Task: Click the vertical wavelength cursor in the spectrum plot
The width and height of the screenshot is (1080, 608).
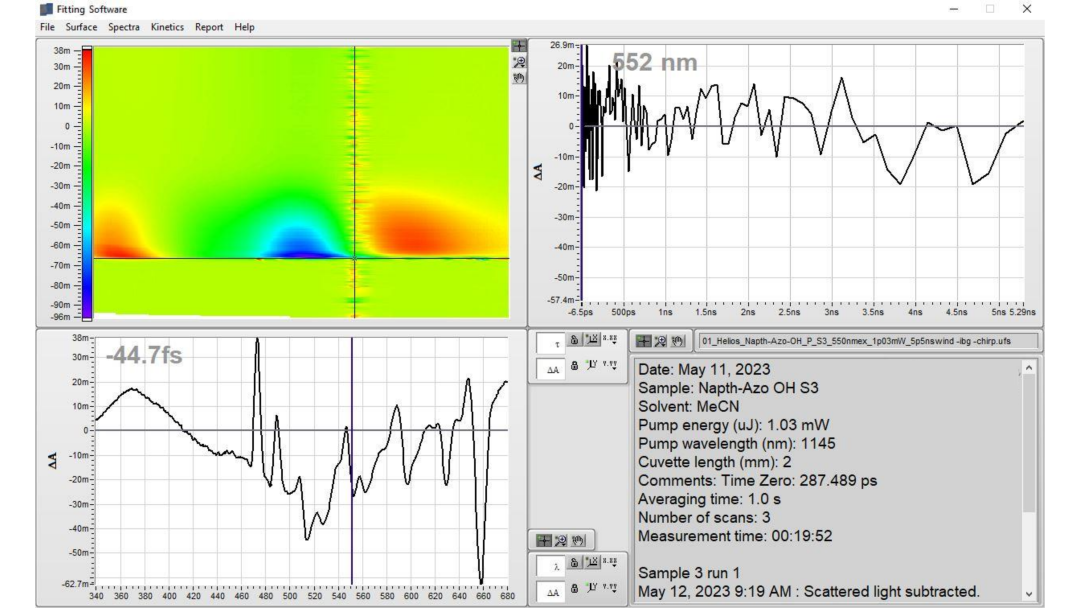Action: pos(352,460)
